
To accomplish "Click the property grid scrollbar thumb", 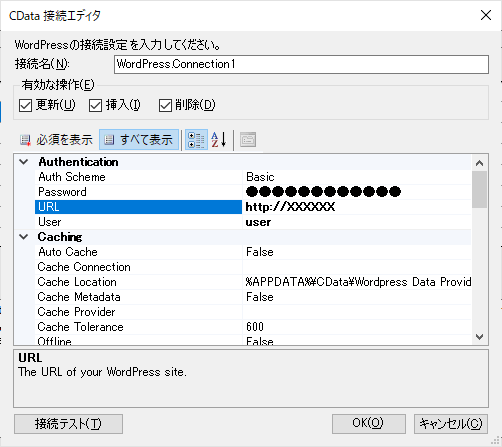I will click(x=479, y=189).
